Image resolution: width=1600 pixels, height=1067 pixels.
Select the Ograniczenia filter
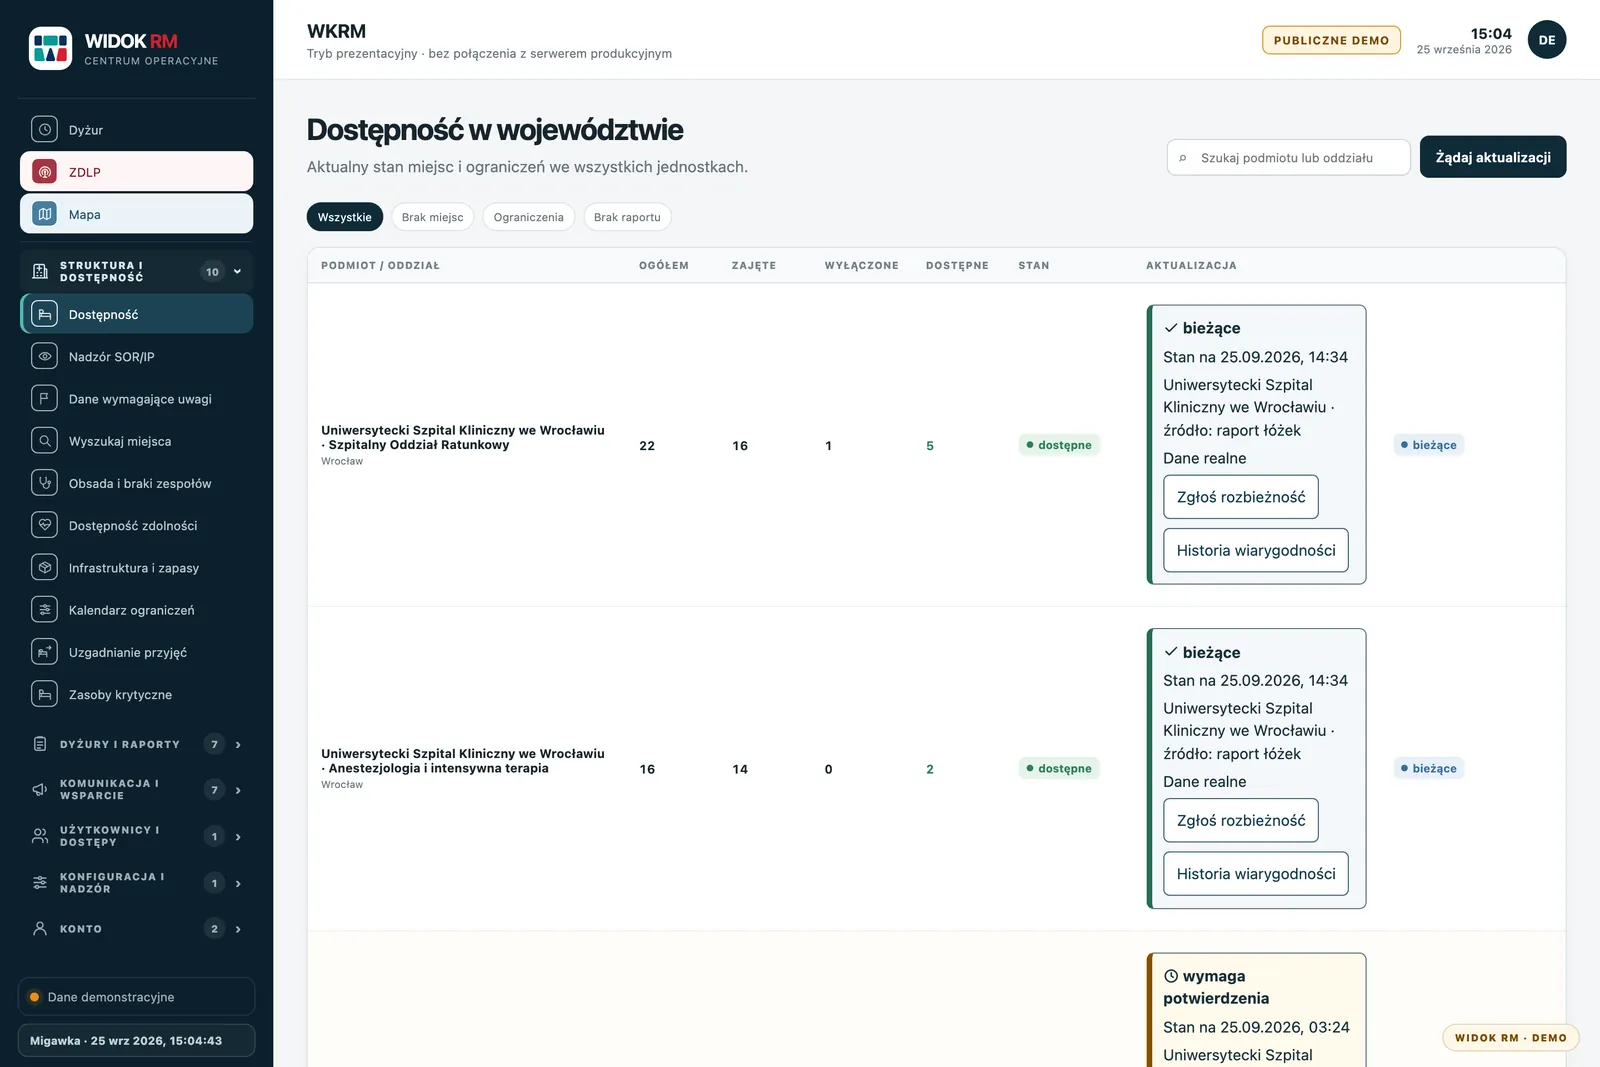tap(528, 217)
